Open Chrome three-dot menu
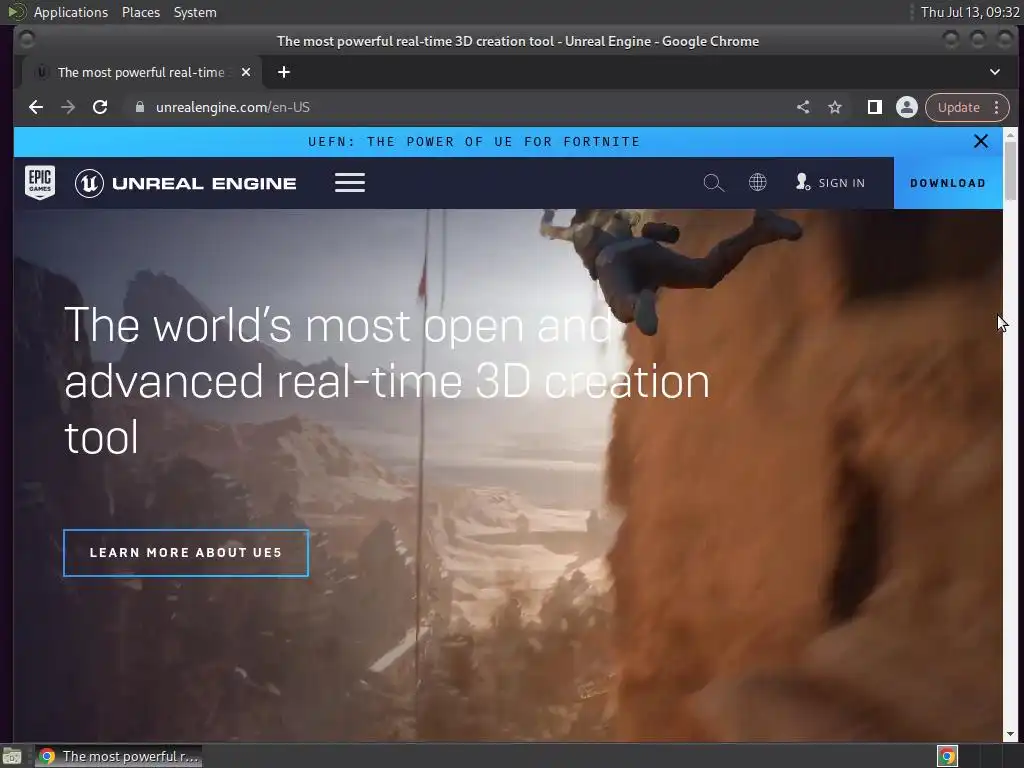The width and height of the screenshot is (1024, 768). tap(997, 107)
